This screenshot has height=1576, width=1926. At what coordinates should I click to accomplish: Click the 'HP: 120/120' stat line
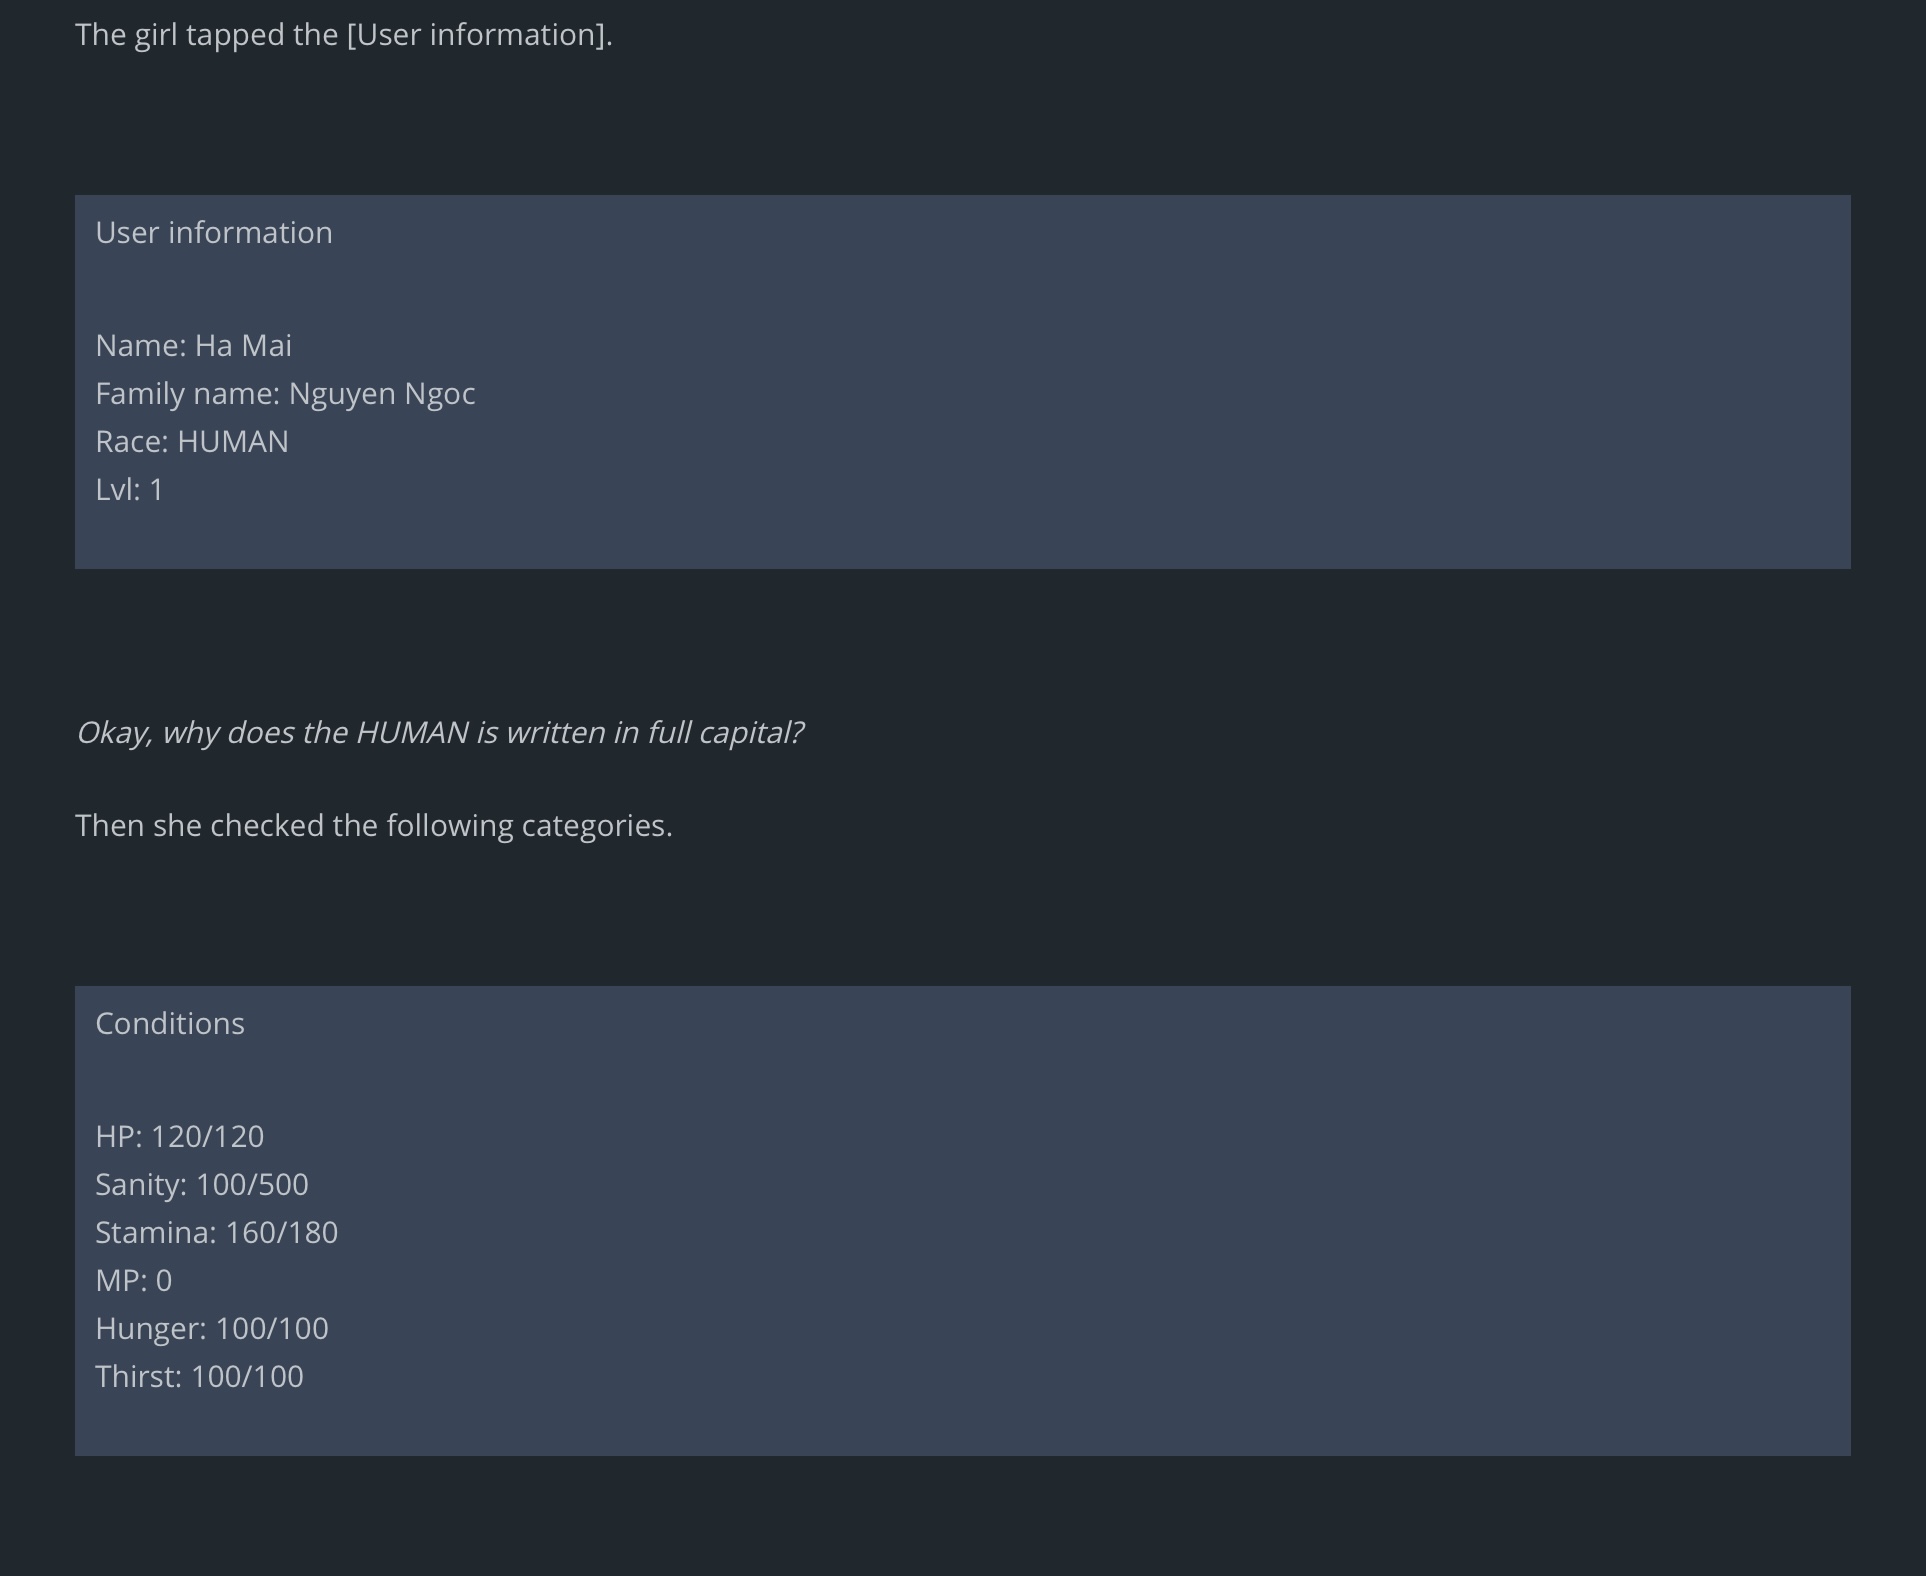[x=180, y=1137]
